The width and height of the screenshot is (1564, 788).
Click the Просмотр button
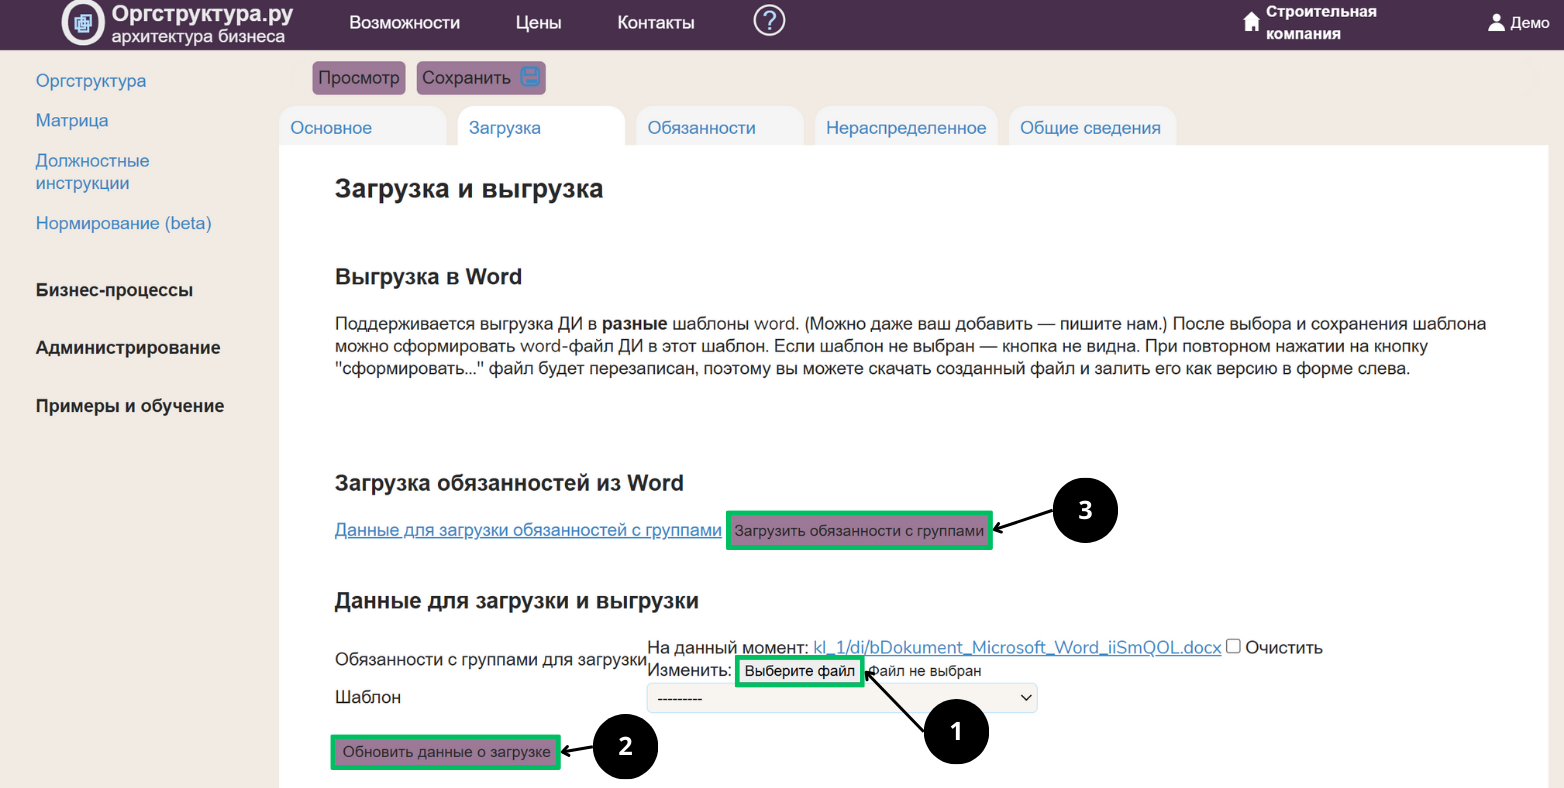tap(359, 77)
